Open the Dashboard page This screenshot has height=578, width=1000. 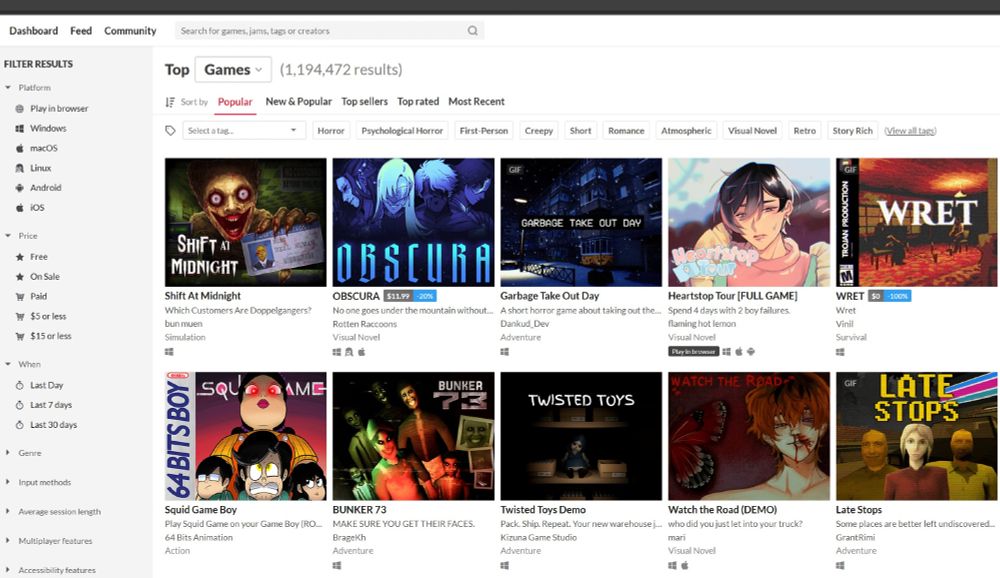pyautogui.click(x=33, y=31)
